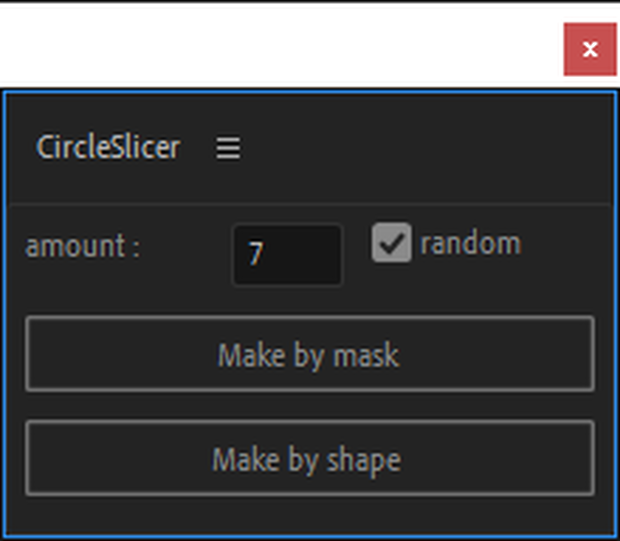Select the CircleSlicer panel tab title
Screen dimensions: 620x541
point(108,147)
